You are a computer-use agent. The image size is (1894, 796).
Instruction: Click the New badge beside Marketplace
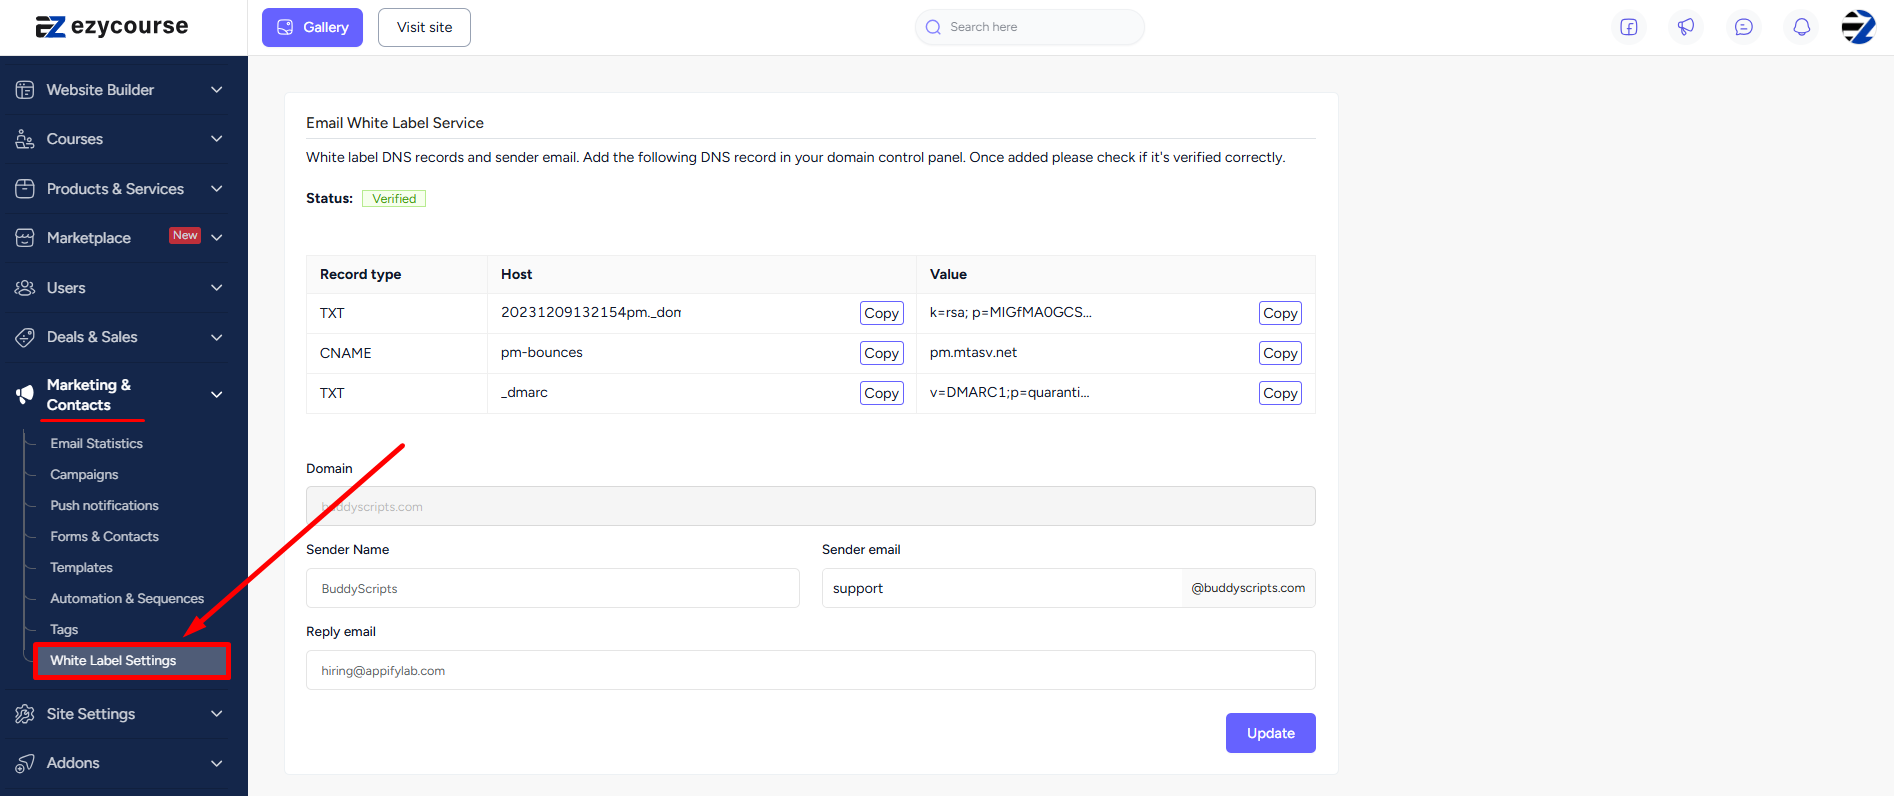coord(185,236)
